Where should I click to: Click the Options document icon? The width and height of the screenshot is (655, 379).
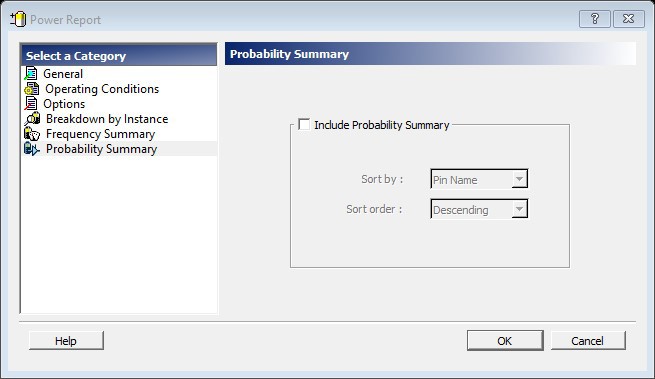[31, 104]
